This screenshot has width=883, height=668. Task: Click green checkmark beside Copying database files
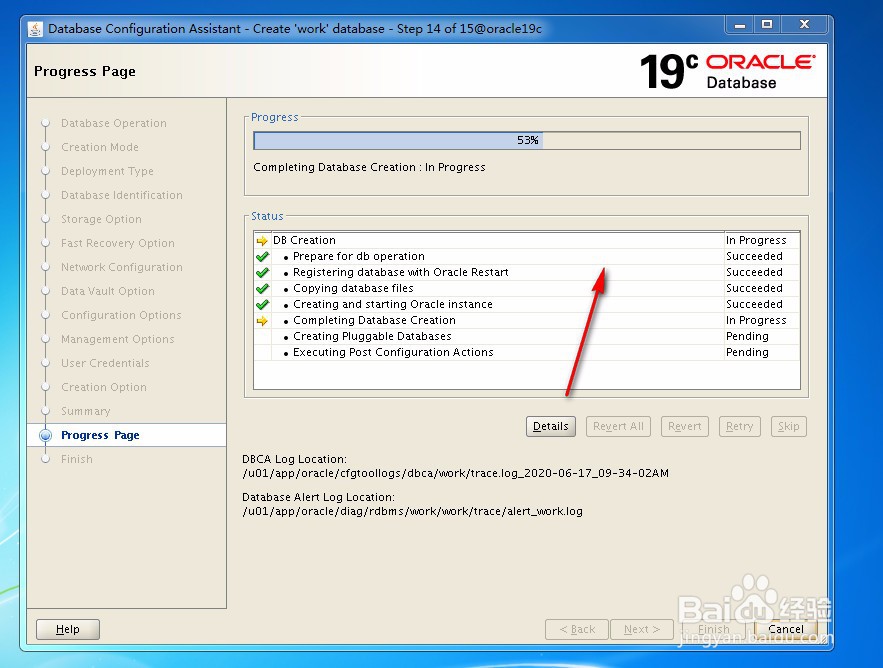pos(262,288)
